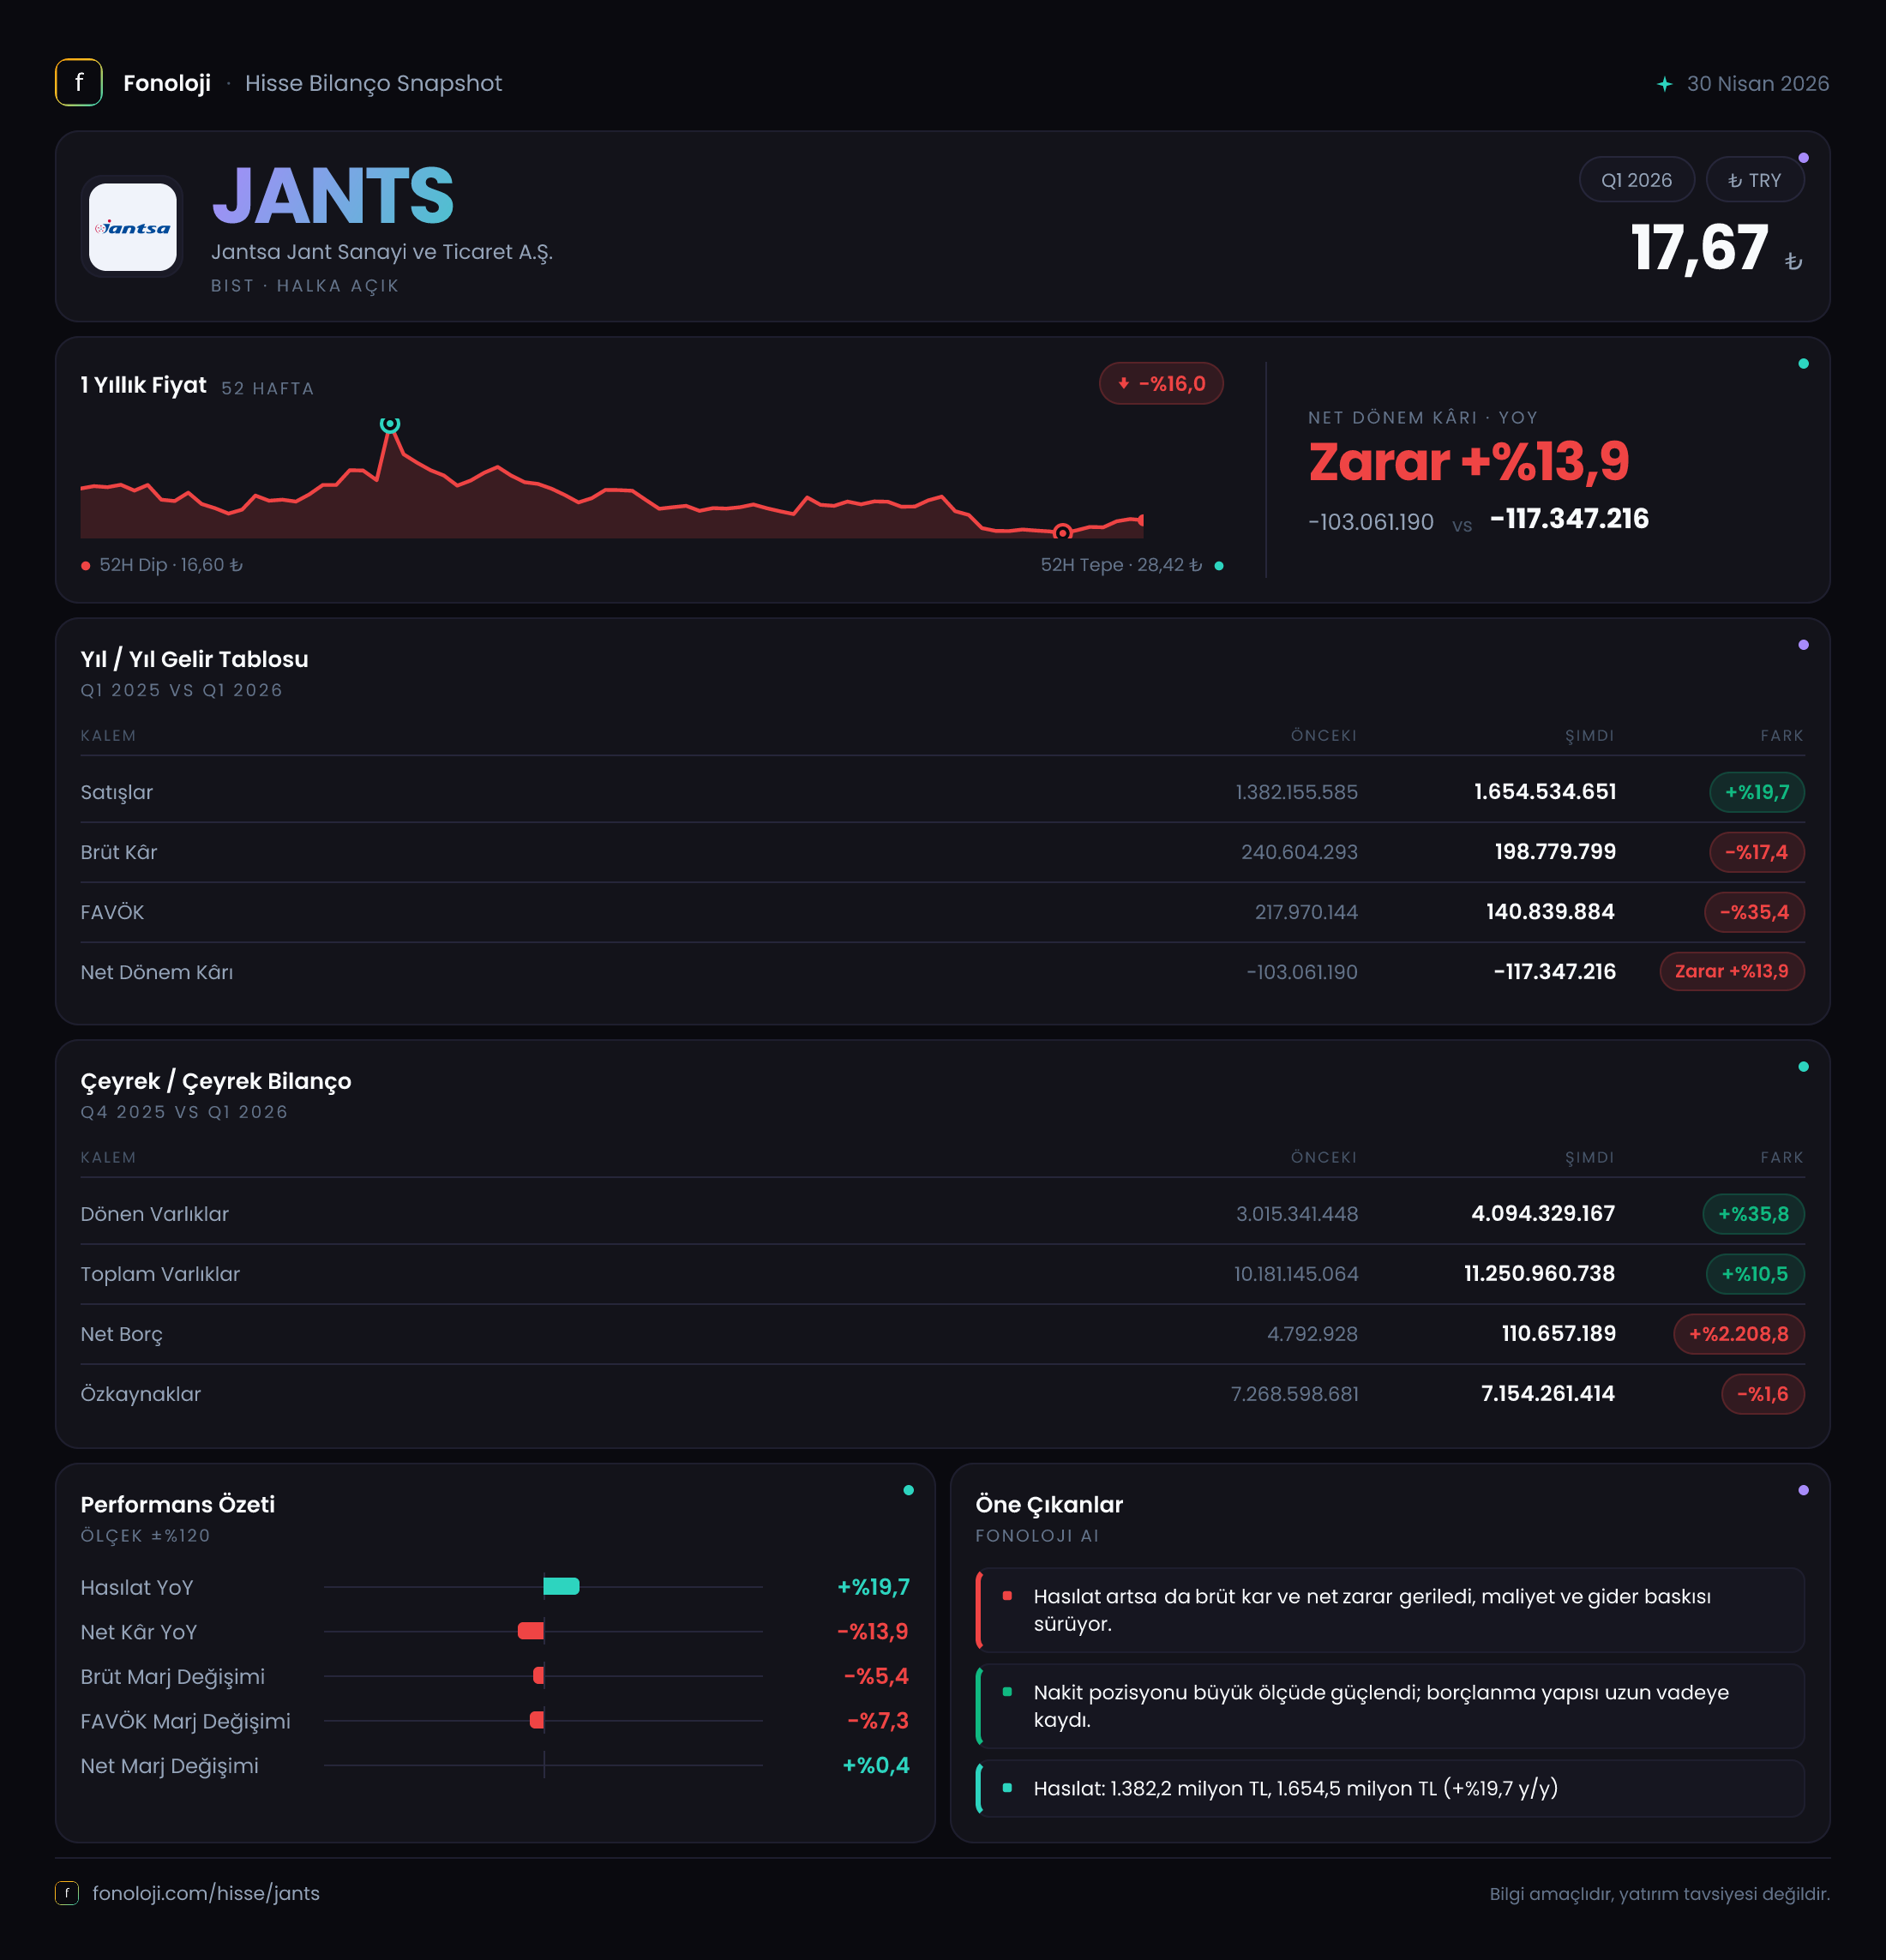Click the green sparkle icon beside date
Screen dimensions: 1886x1960
(1664, 84)
